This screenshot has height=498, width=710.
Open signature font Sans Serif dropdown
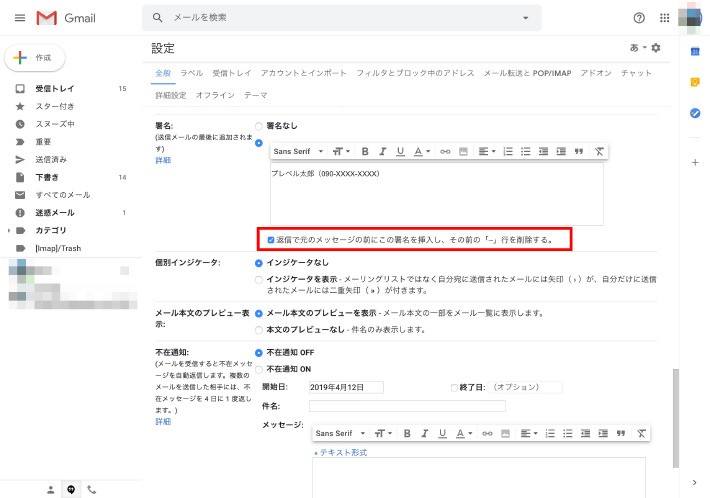[x=298, y=151]
